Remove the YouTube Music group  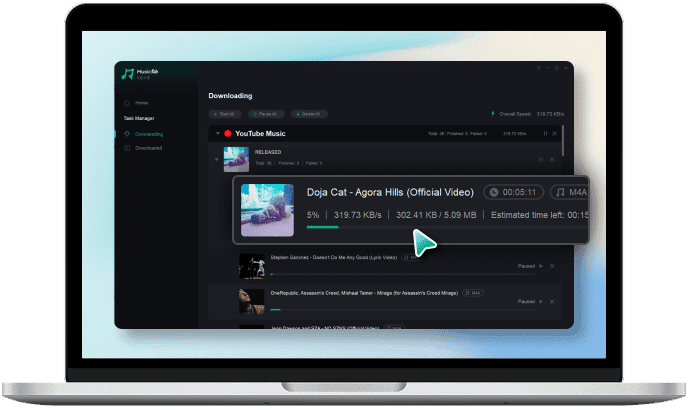click(x=555, y=133)
